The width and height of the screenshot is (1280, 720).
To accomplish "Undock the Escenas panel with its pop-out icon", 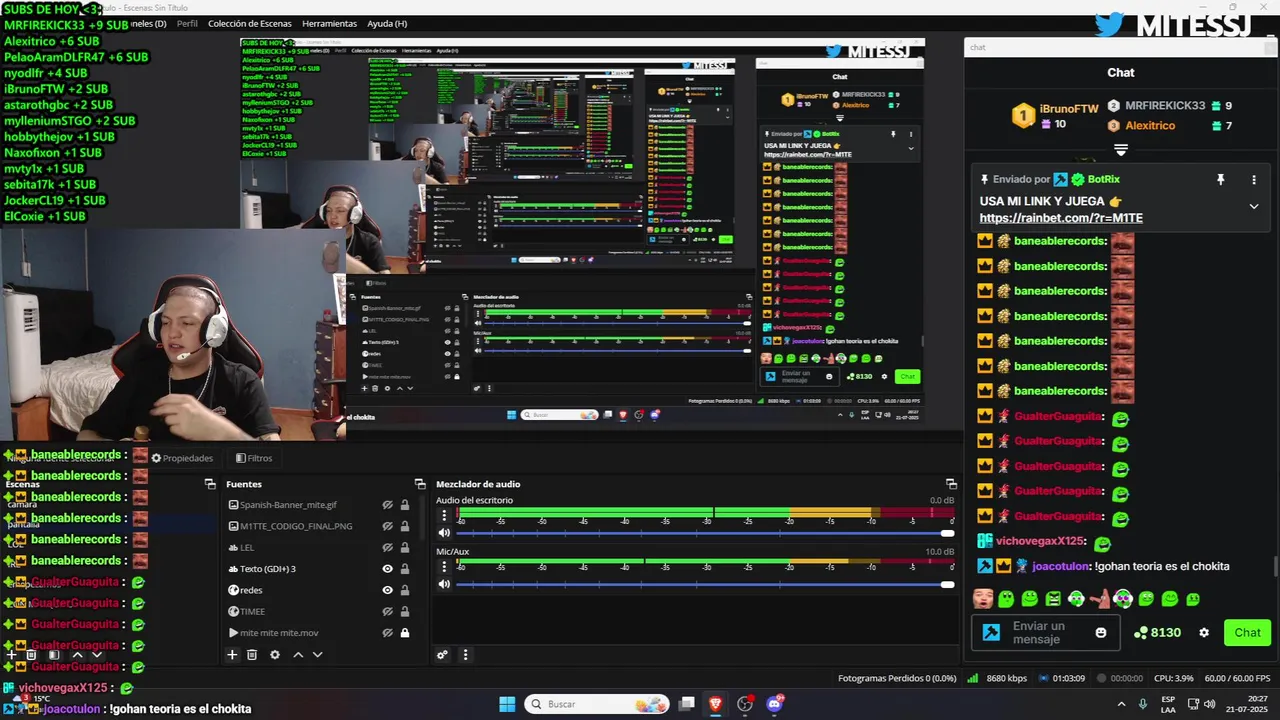I will (210, 484).
